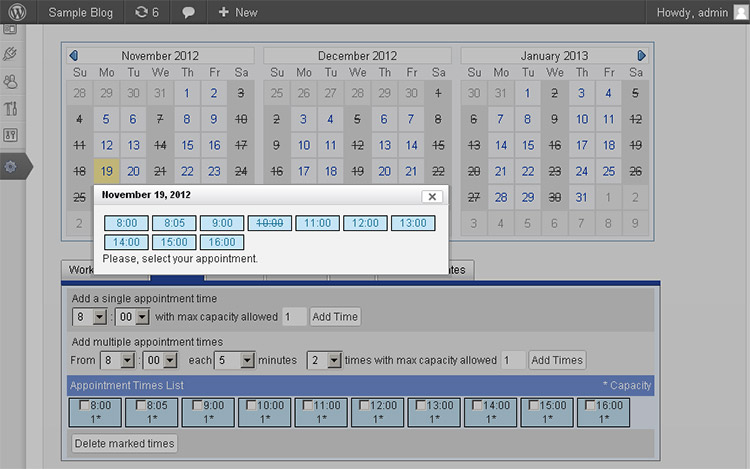
Task: Click the * Capacity label
Action: coord(627,385)
